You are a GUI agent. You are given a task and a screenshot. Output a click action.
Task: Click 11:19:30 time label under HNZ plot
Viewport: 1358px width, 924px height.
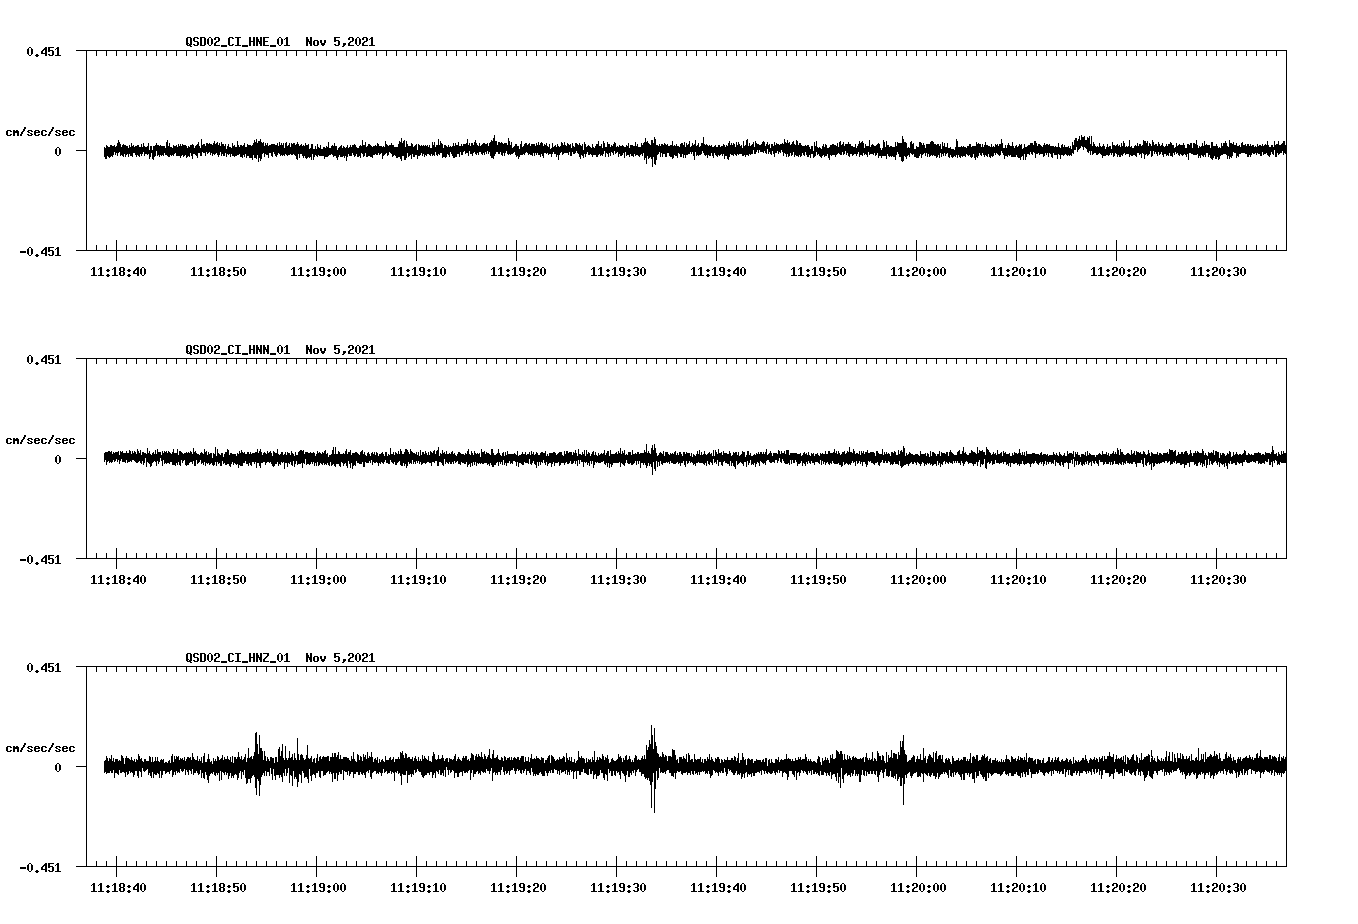[618, 888]
